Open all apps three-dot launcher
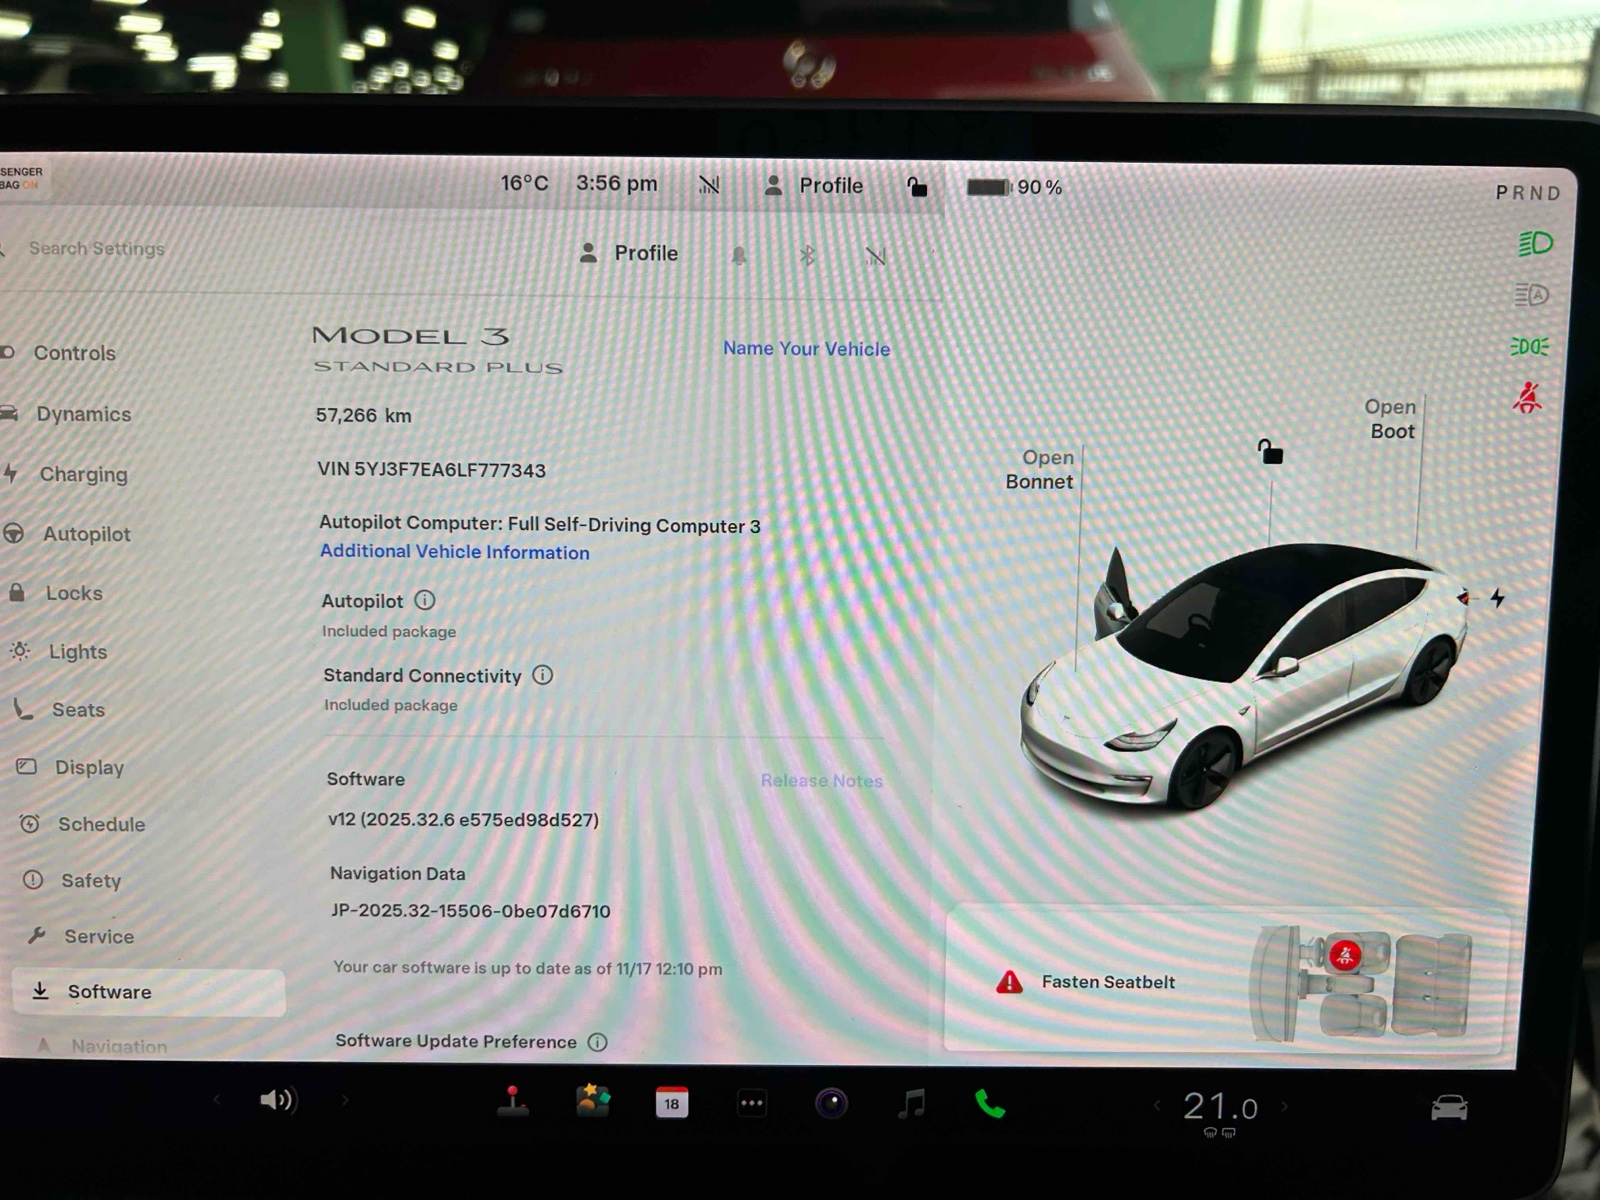Screen dimensions: 1600x1200 pyautogui.click(x=752, y=1103)
